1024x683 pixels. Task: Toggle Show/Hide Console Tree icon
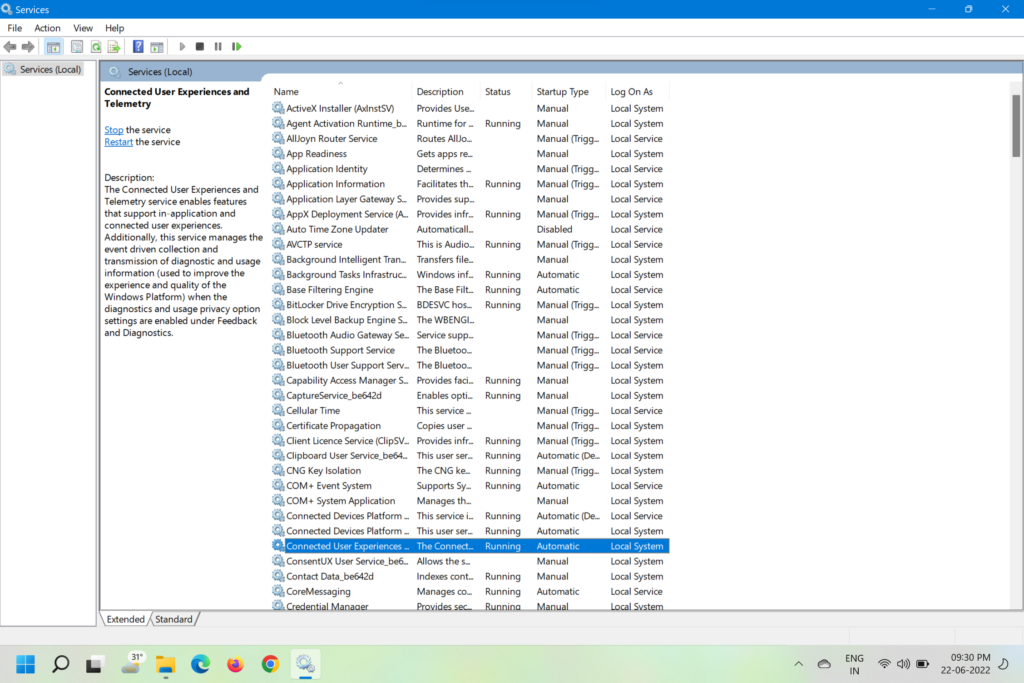coord(54,47)
